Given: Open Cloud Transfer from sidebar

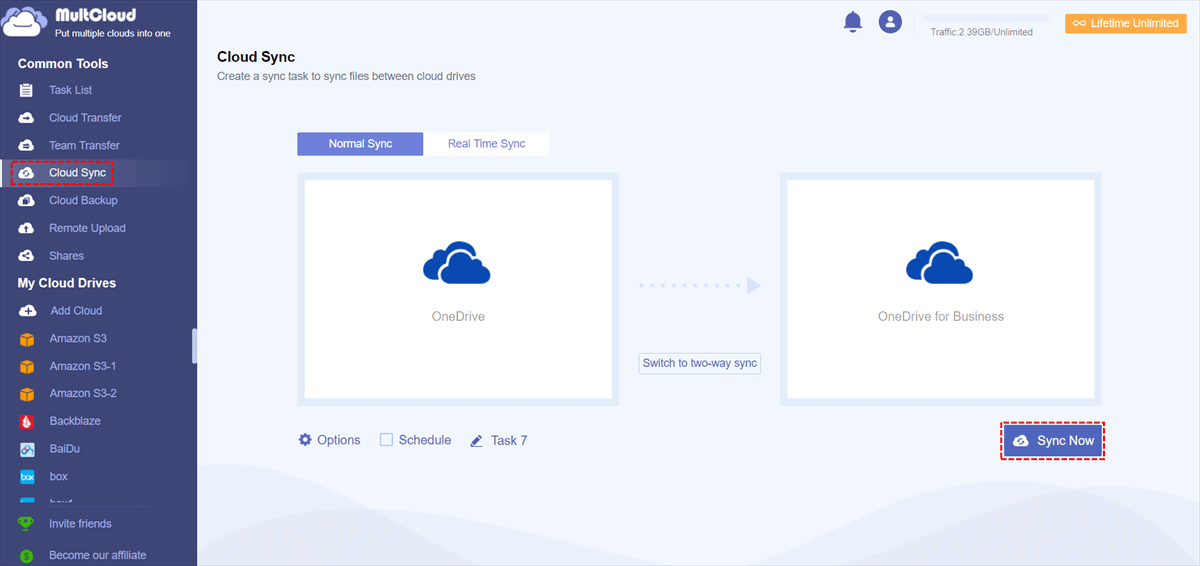Looking at the screenshot, I should pyautogui.click(x=85, y=118).
